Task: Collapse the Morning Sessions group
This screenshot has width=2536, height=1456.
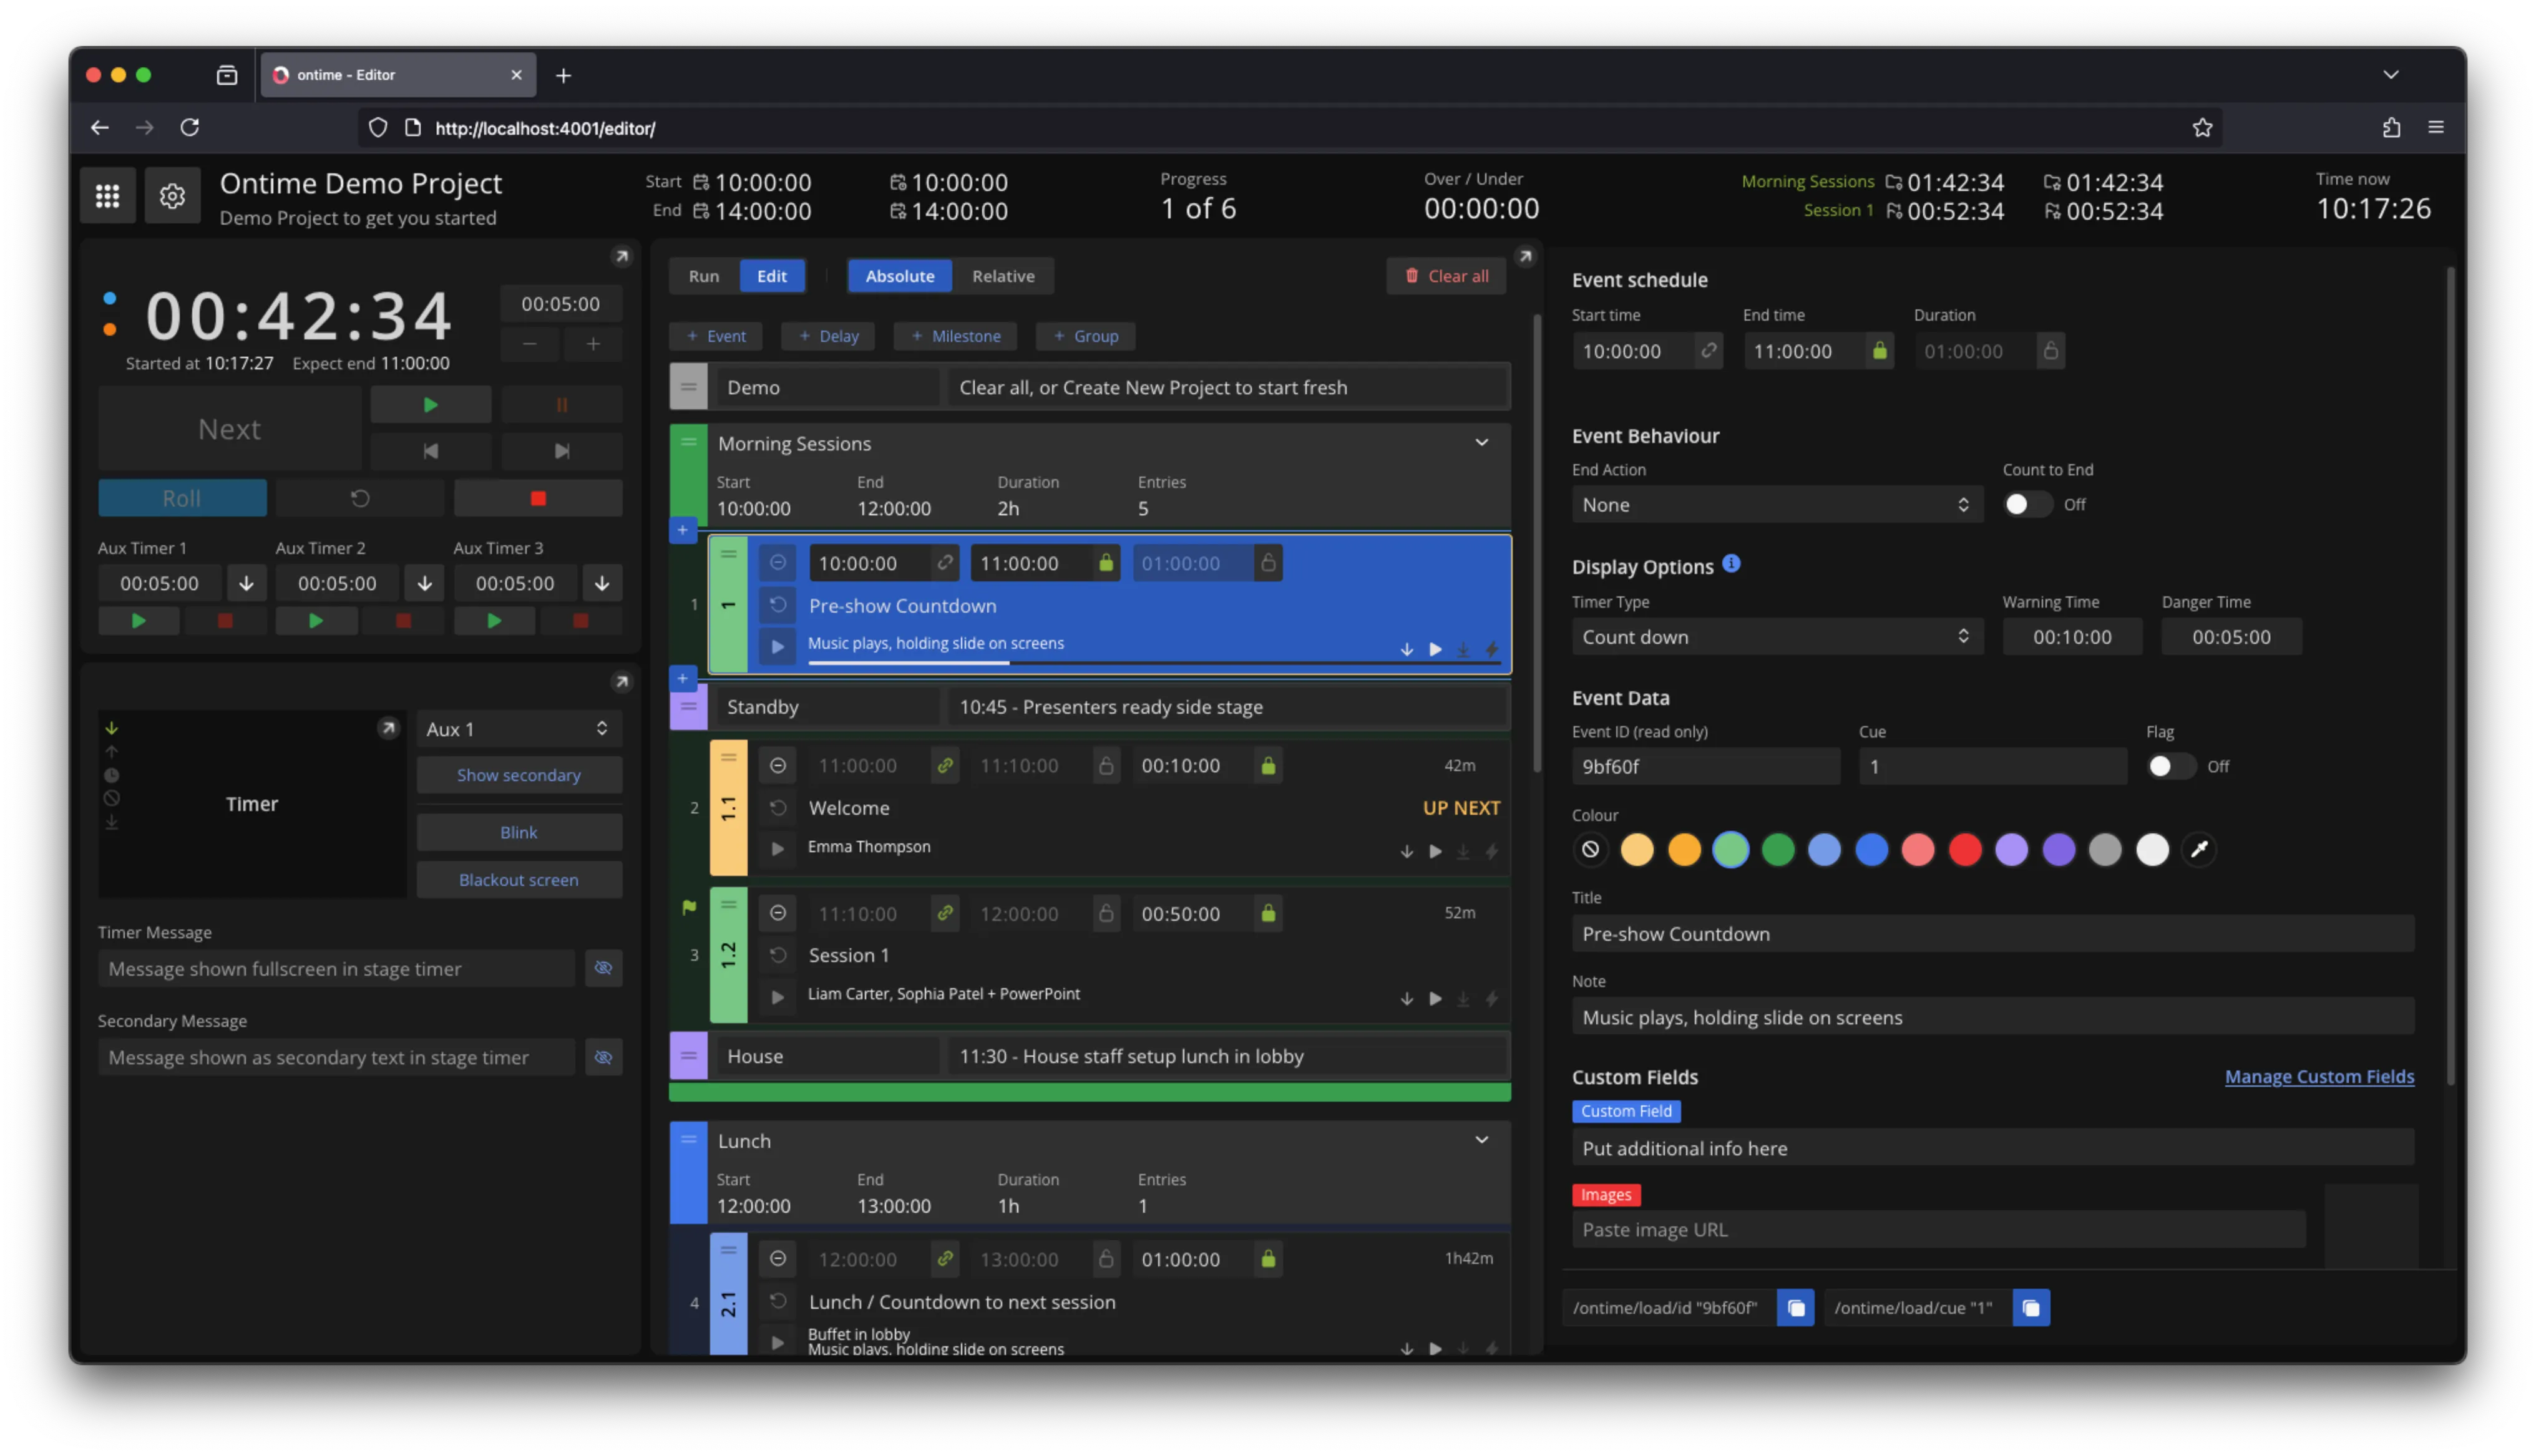Action: click(x=1481, y=443)
